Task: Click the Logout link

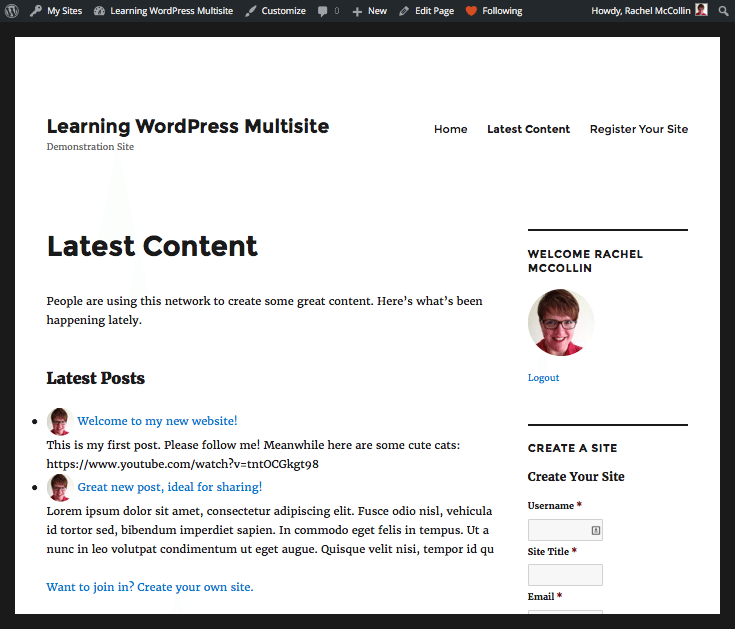Action: point(543,378)
